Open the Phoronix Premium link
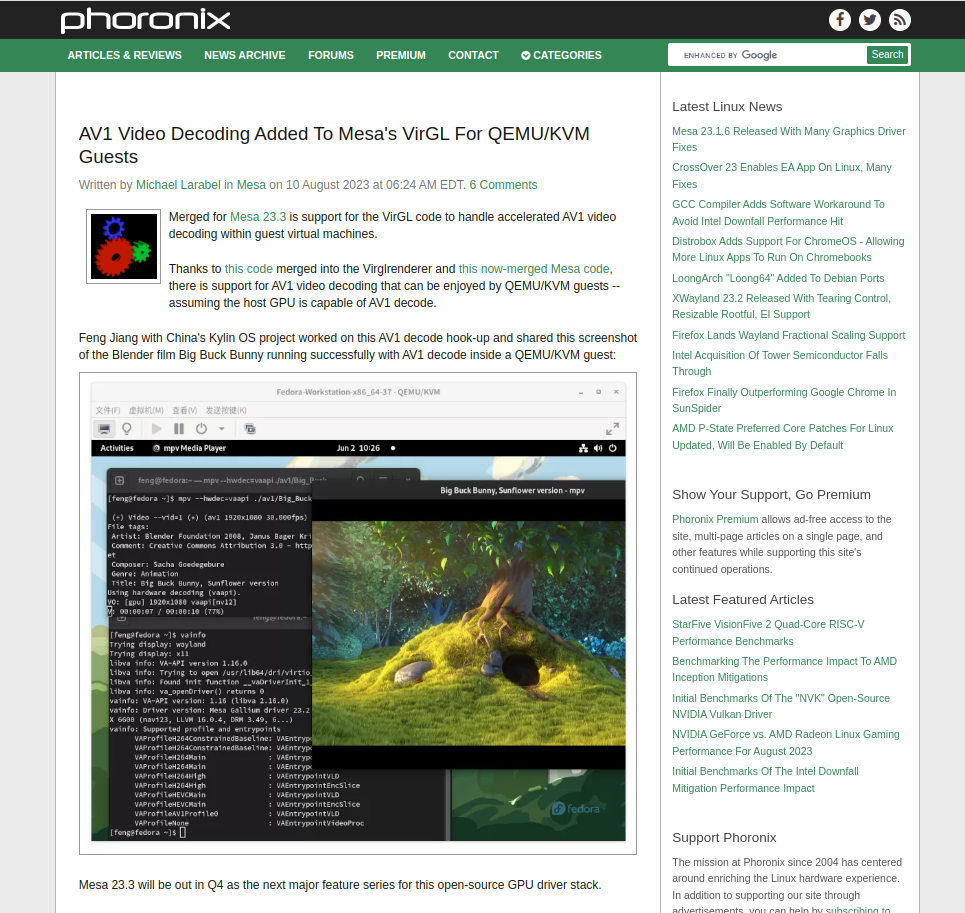The height and width of the screenshot is (913, 965). [x=715, y=519]
